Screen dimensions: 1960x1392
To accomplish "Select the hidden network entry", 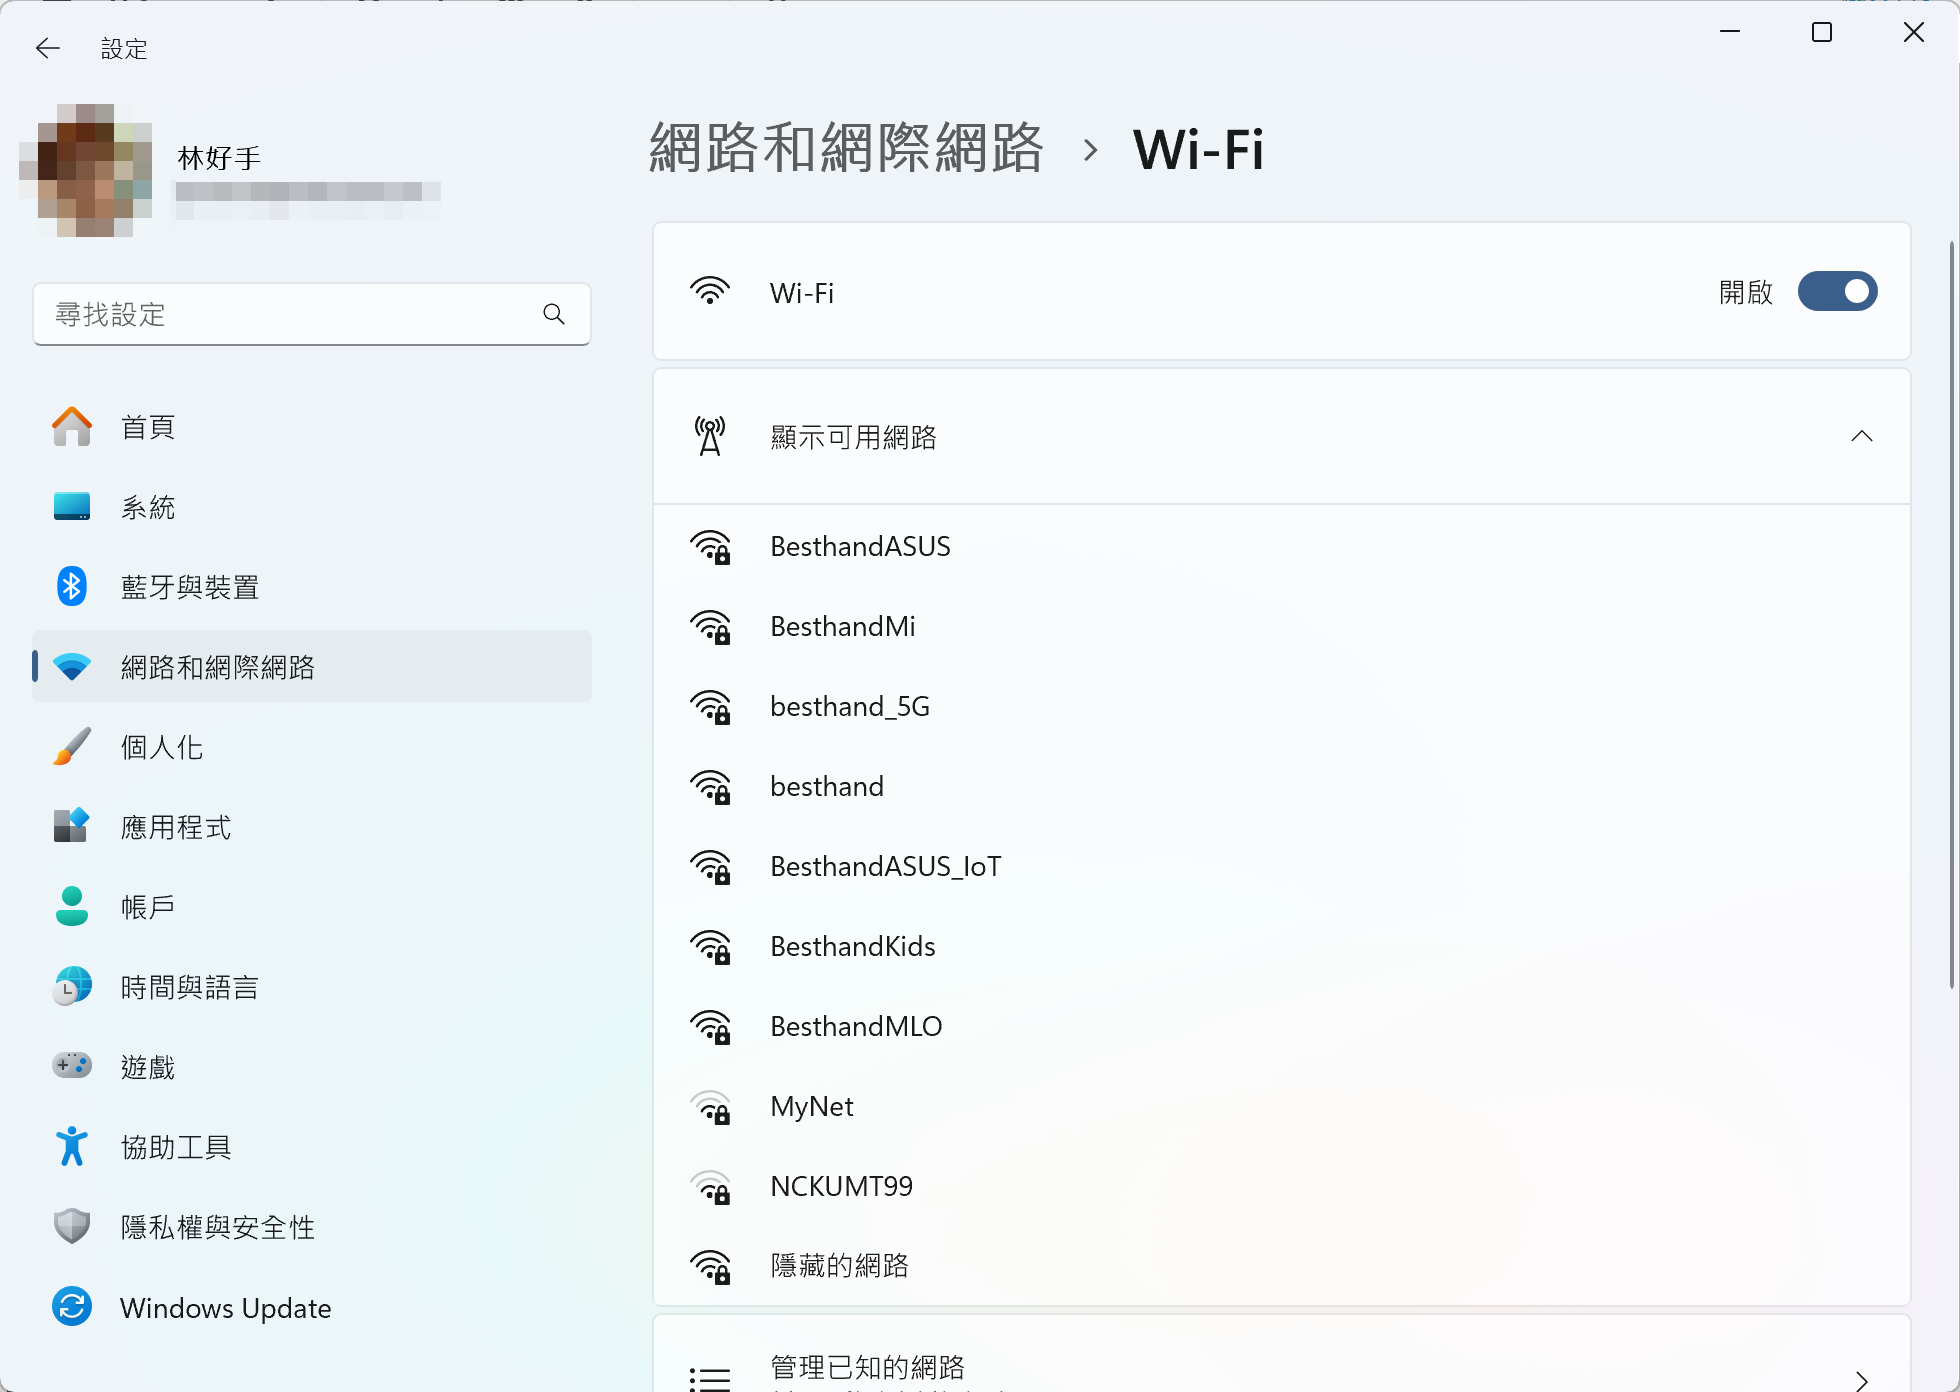I will click(x=839, y=1266).
